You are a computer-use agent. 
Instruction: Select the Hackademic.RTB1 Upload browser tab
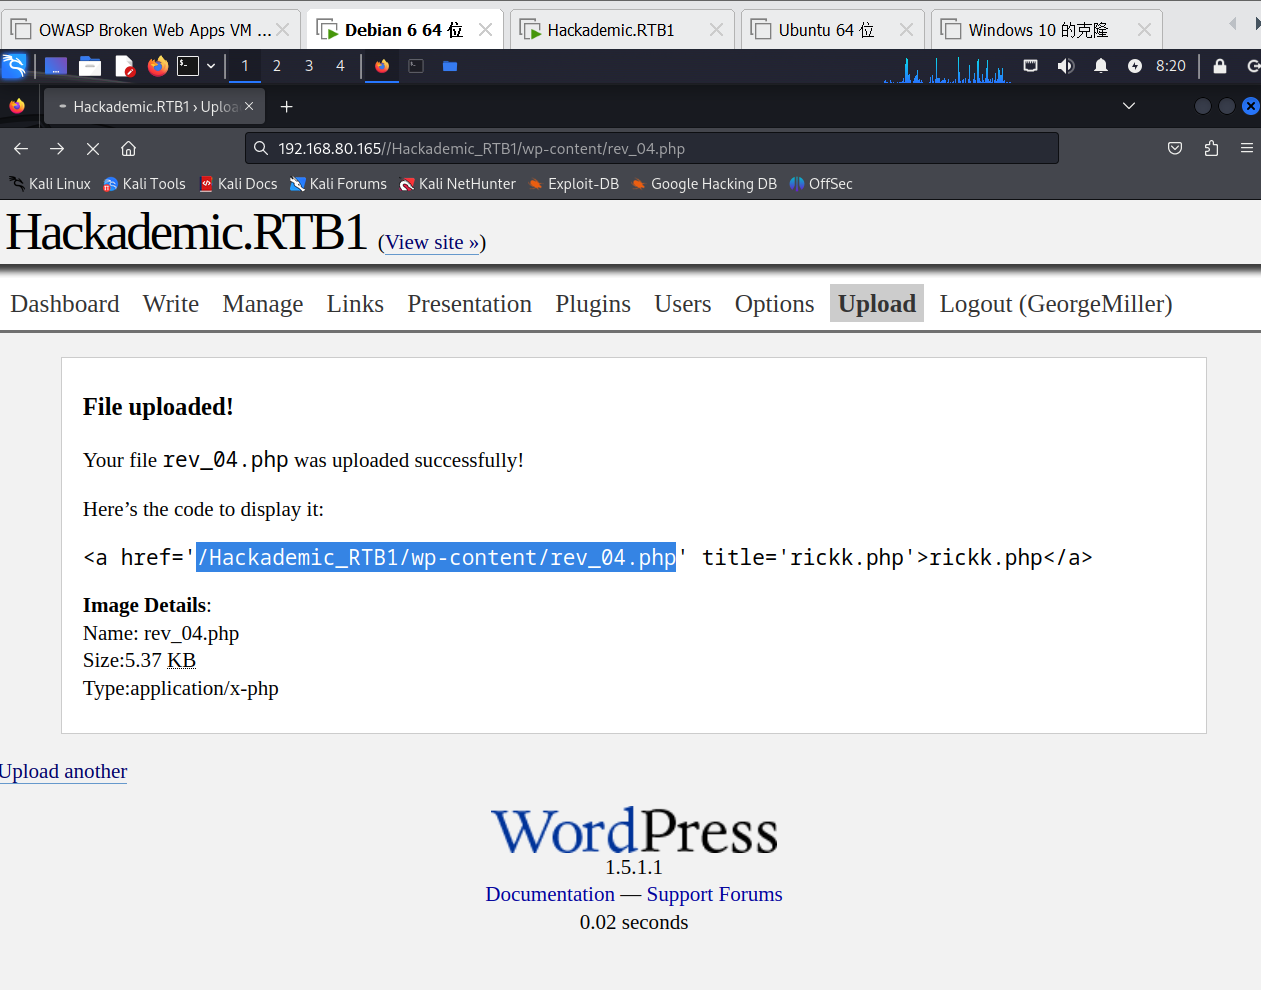point(154,106)
